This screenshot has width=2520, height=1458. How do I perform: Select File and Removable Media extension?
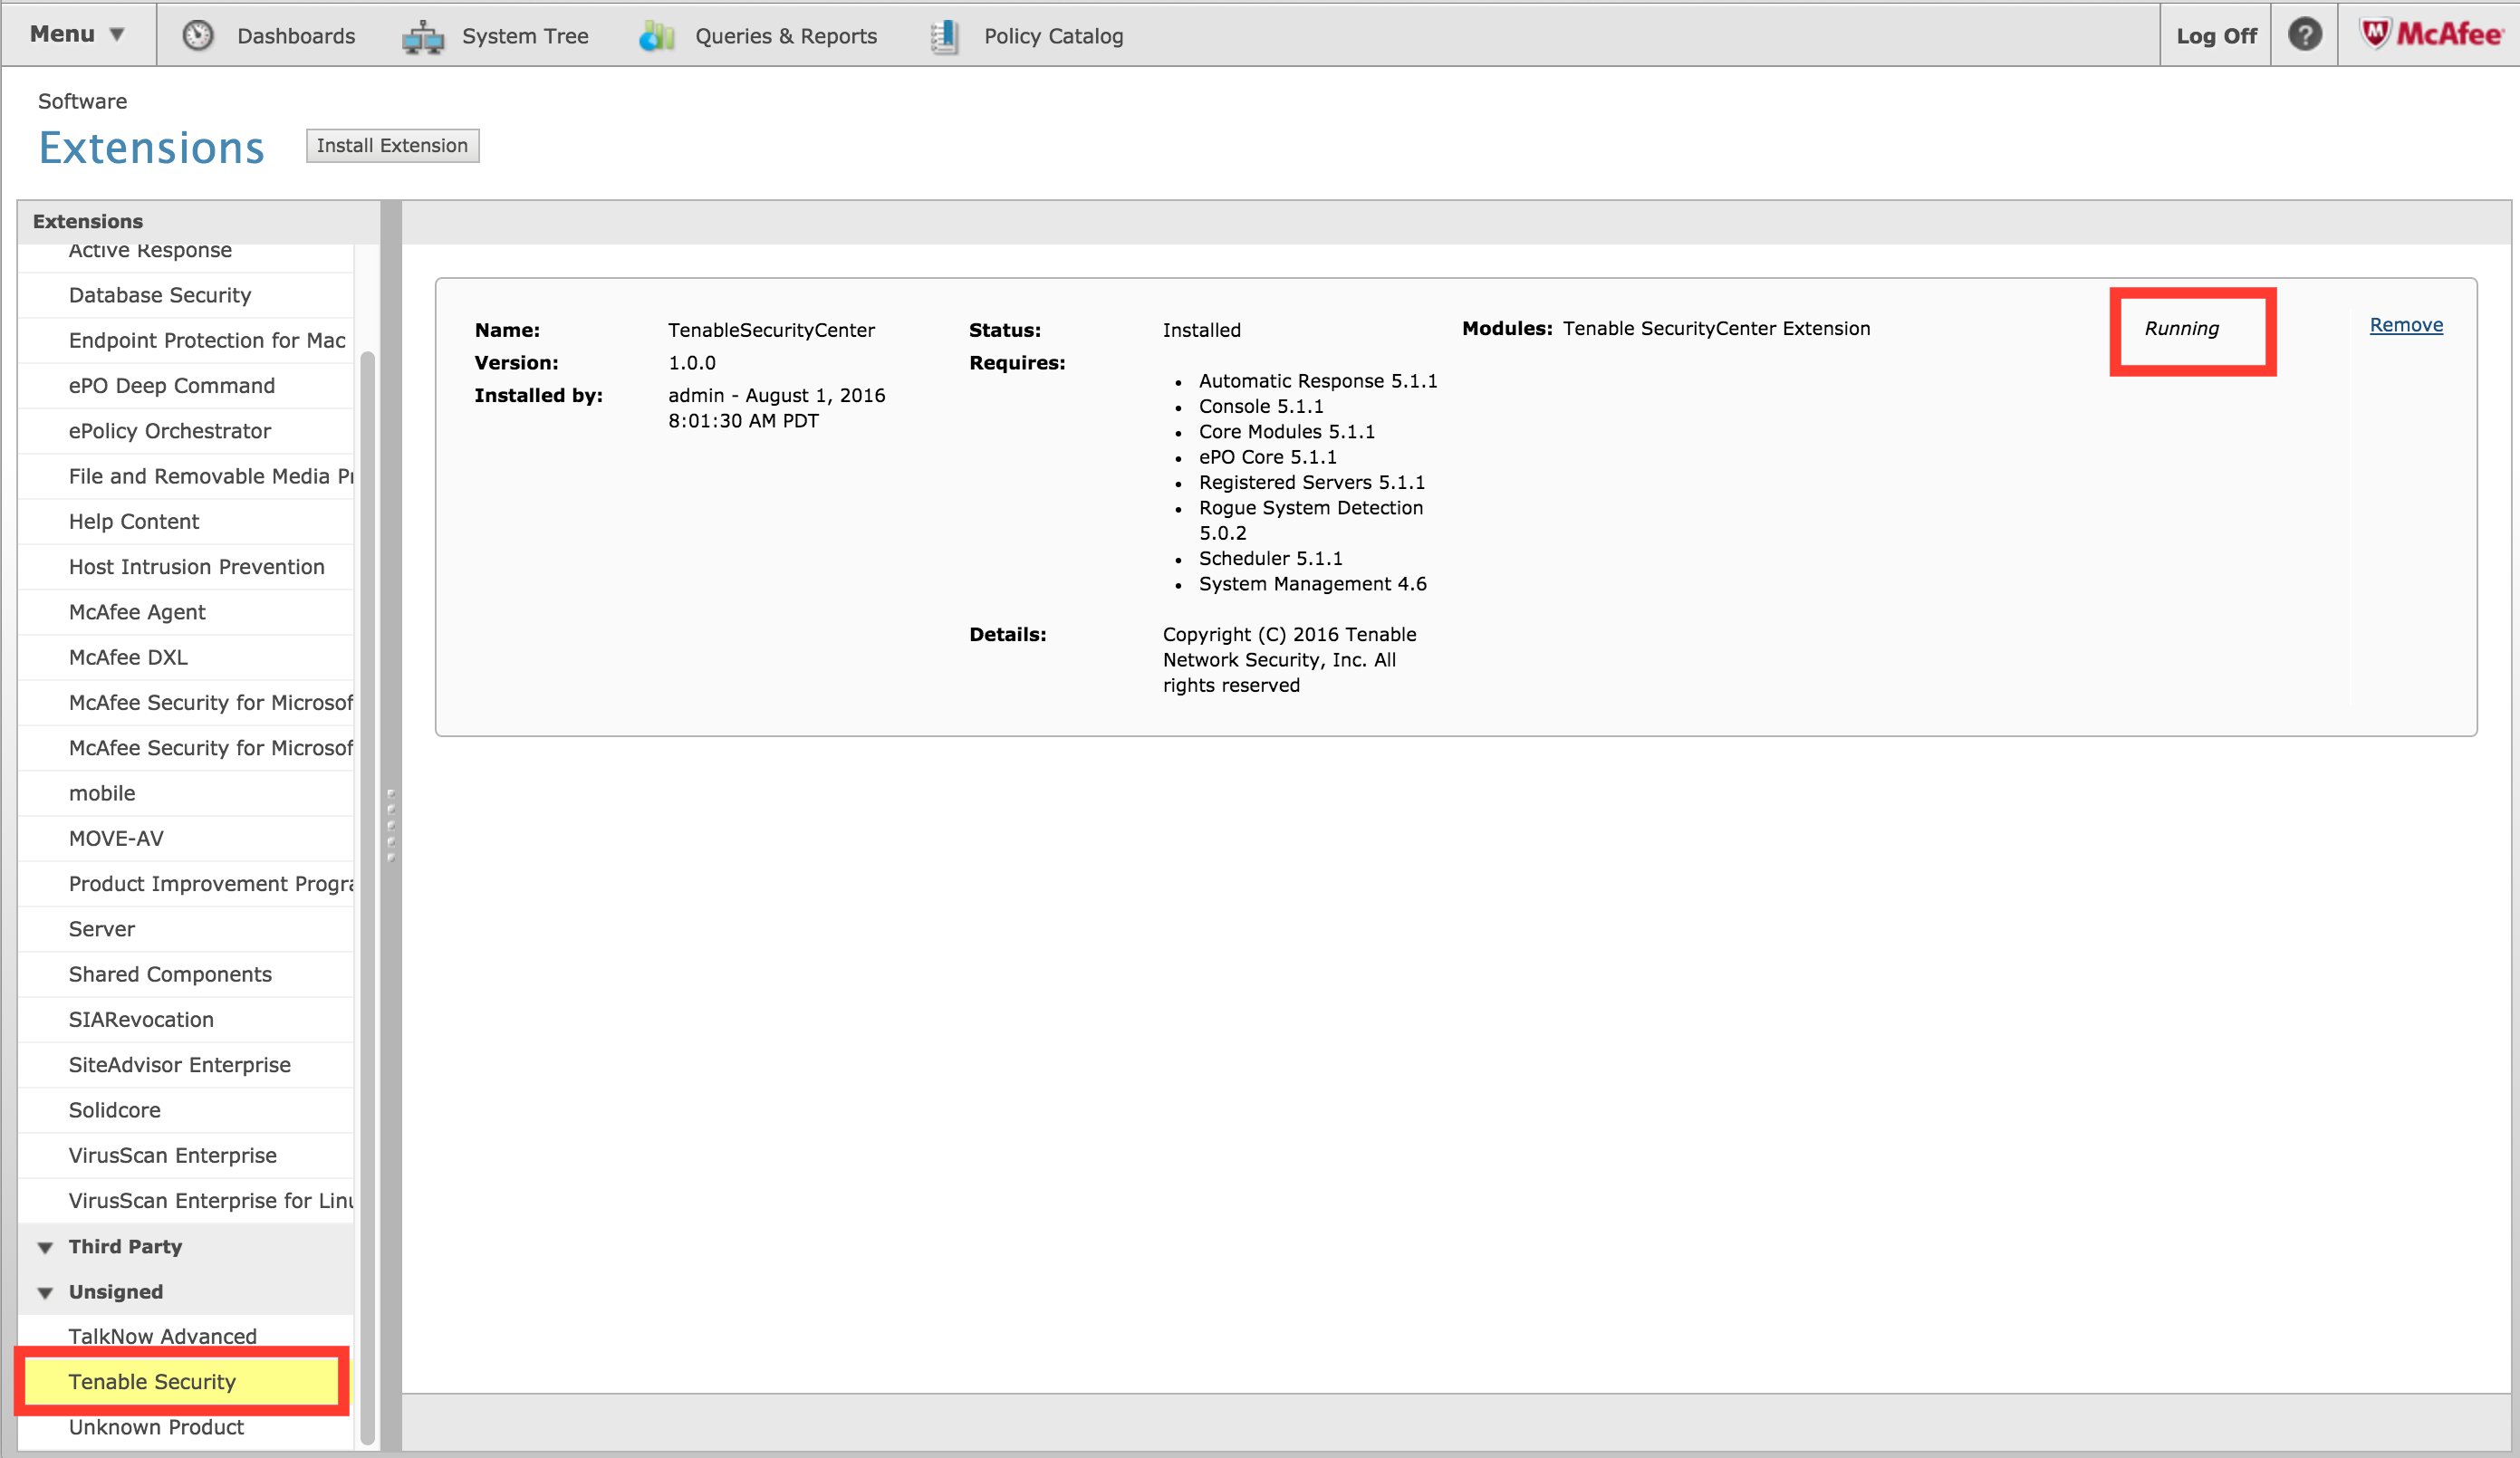[186, 476]
